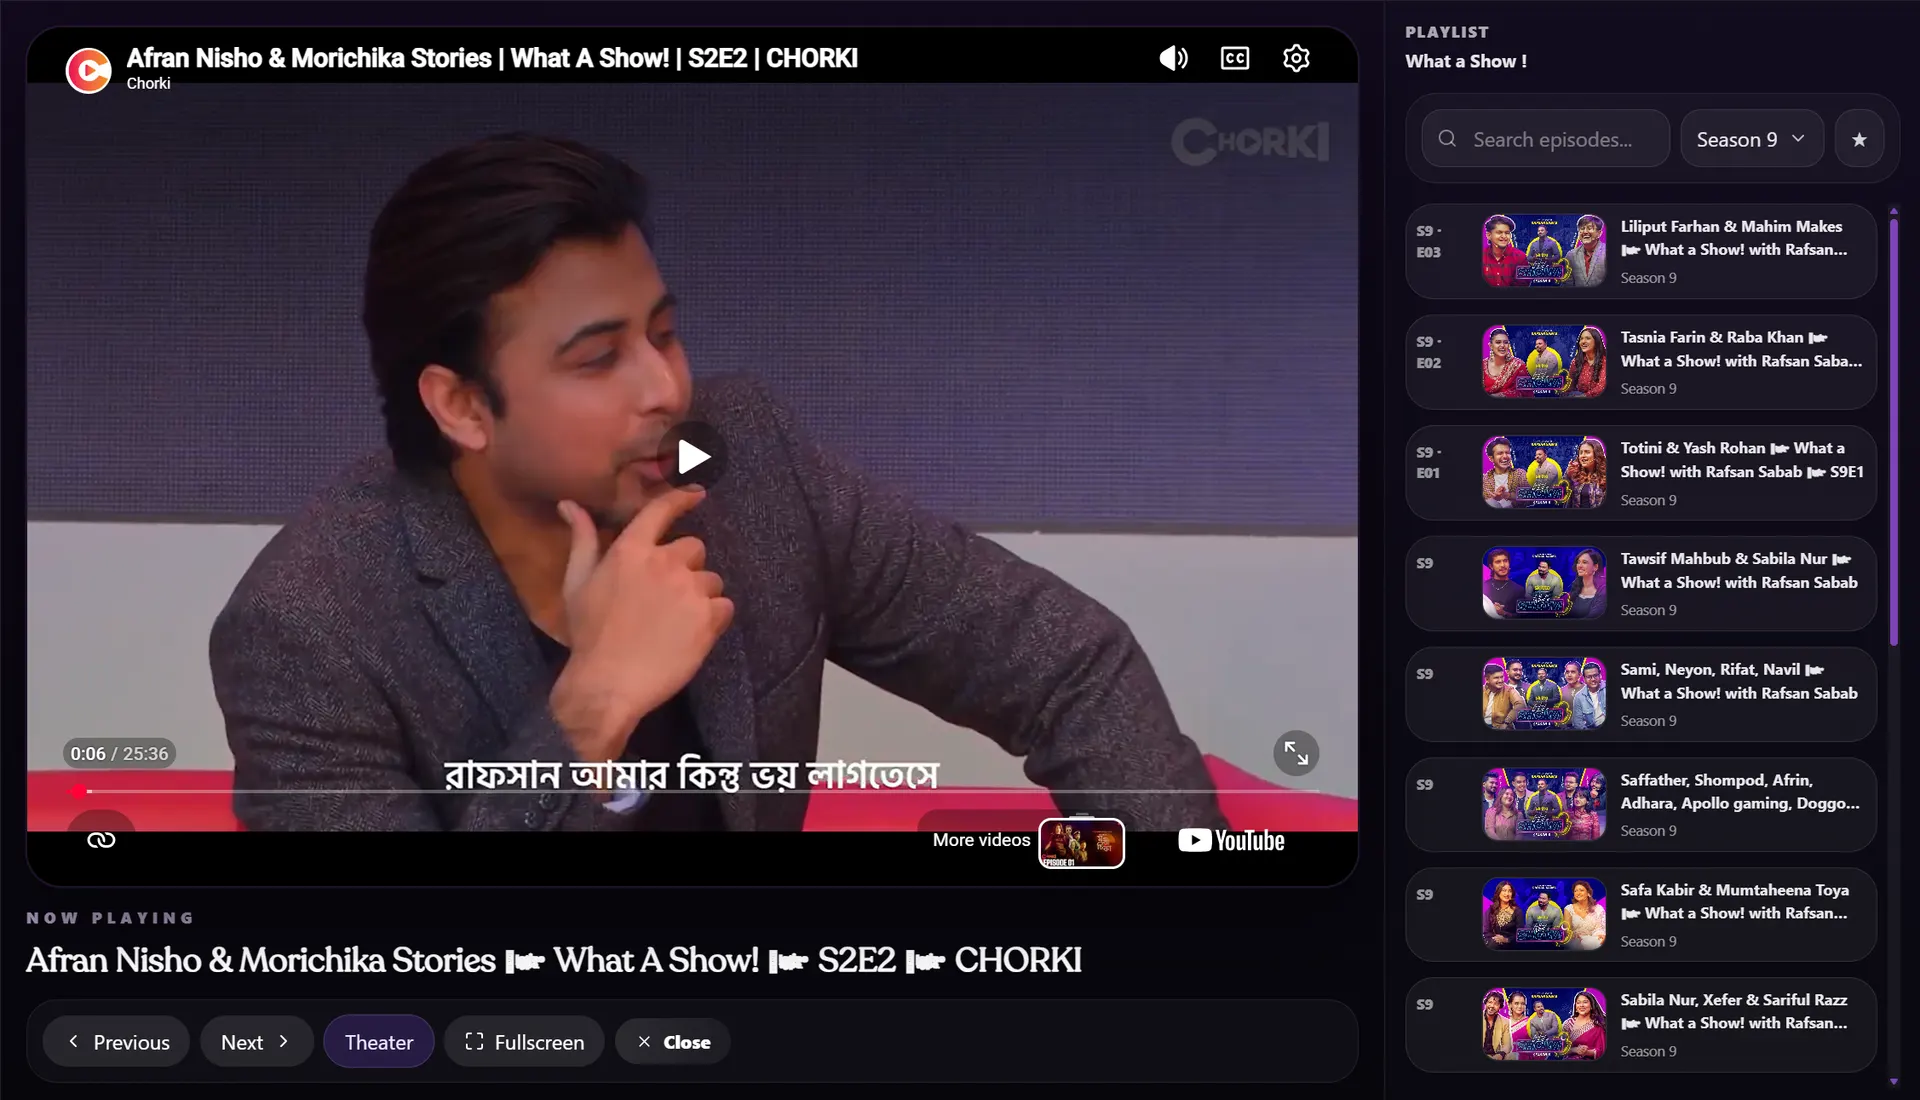Click thumbnail of S9 E01 episode
Viewport: 1920px width, 1100px height.
(1544, 472)
